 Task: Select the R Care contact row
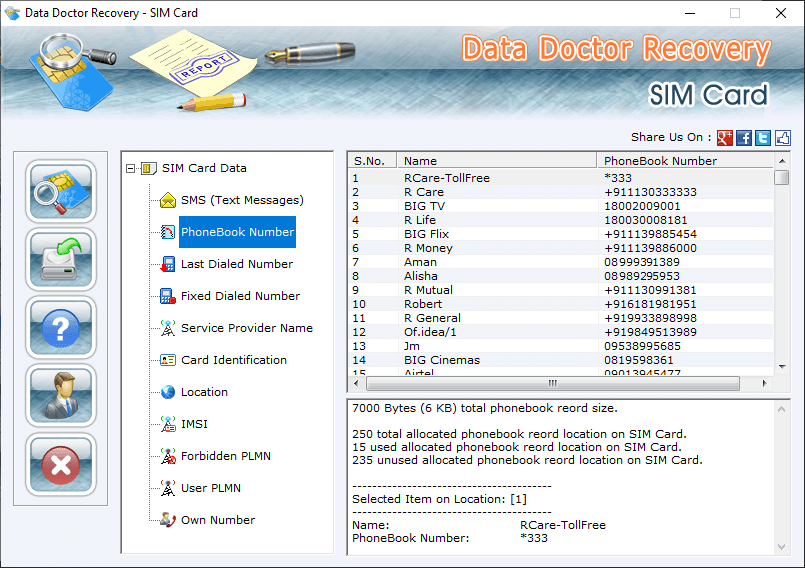(561, 192)
